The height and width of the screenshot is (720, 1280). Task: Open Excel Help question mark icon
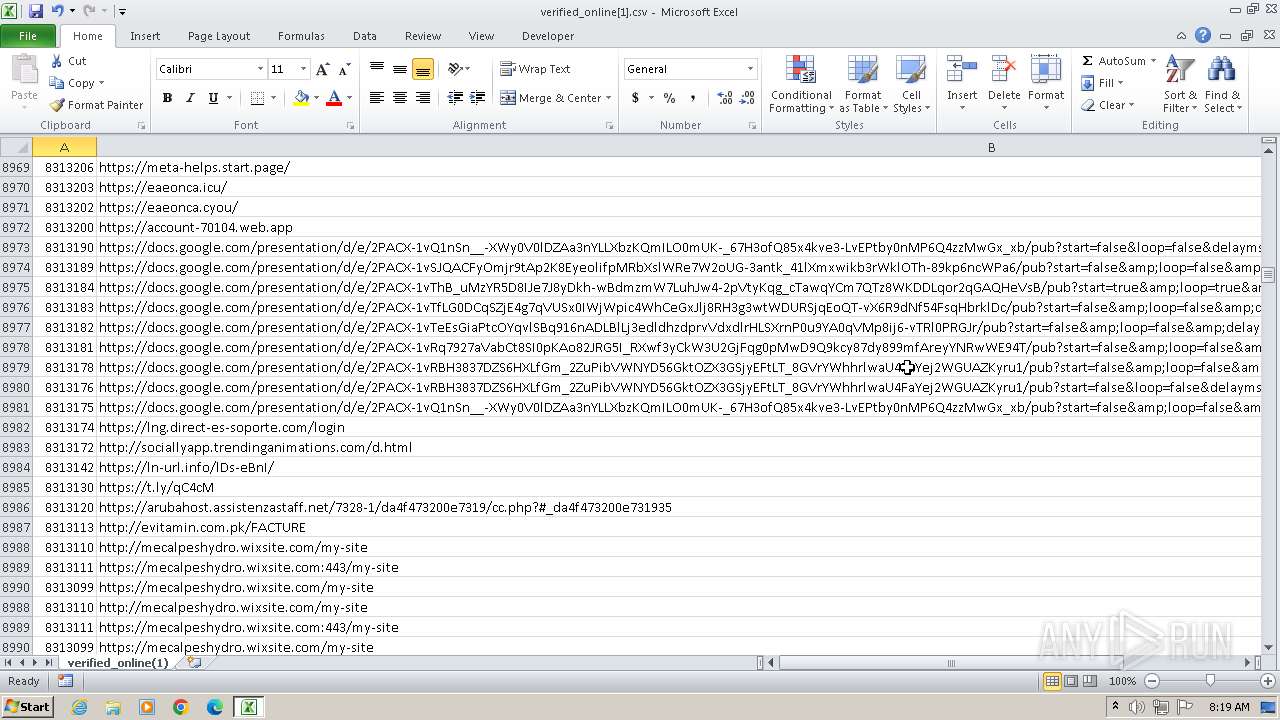click(1203, 35)
